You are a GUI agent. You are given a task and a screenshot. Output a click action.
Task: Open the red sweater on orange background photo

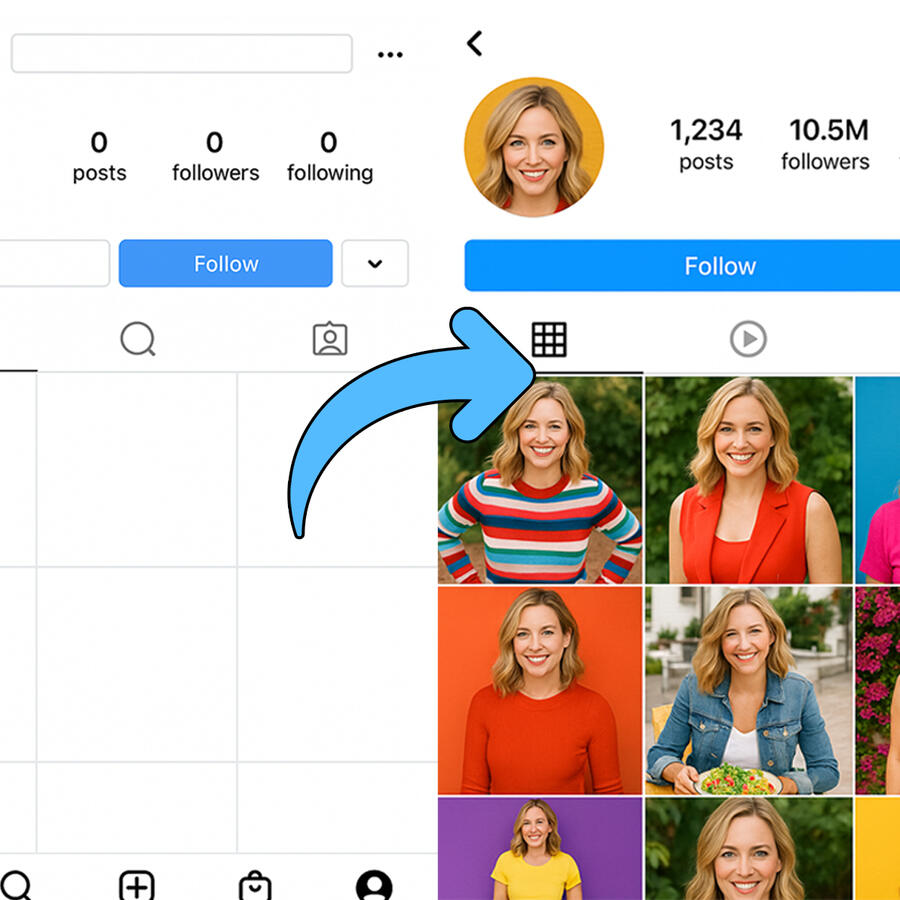pos(540,690)
